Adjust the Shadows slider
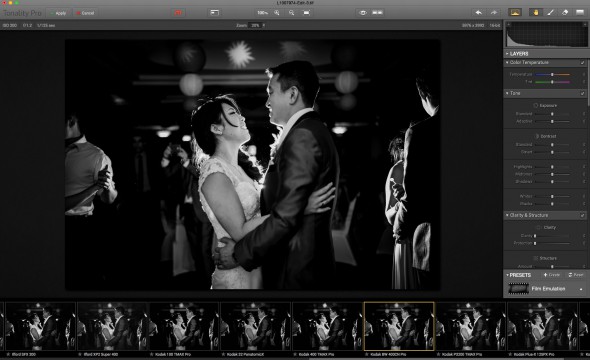This screenshot has width=590, height=360. pyautogui.click(x=552, y=181)
